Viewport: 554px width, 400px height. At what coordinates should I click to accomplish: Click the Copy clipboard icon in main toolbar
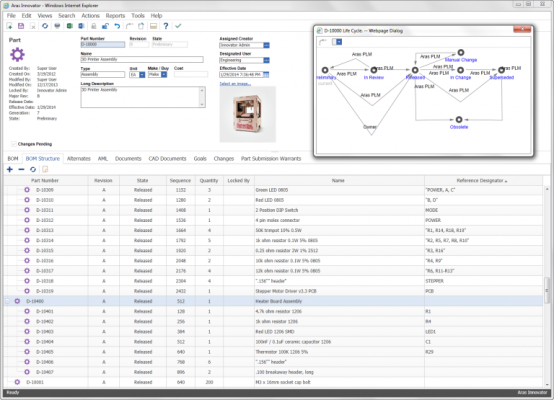pos(141,26)
